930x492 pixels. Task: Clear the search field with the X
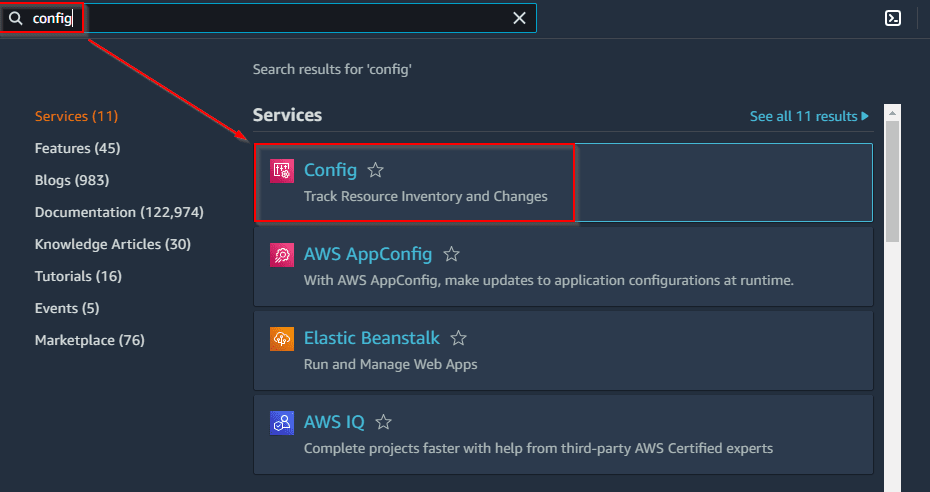point(519,18)
